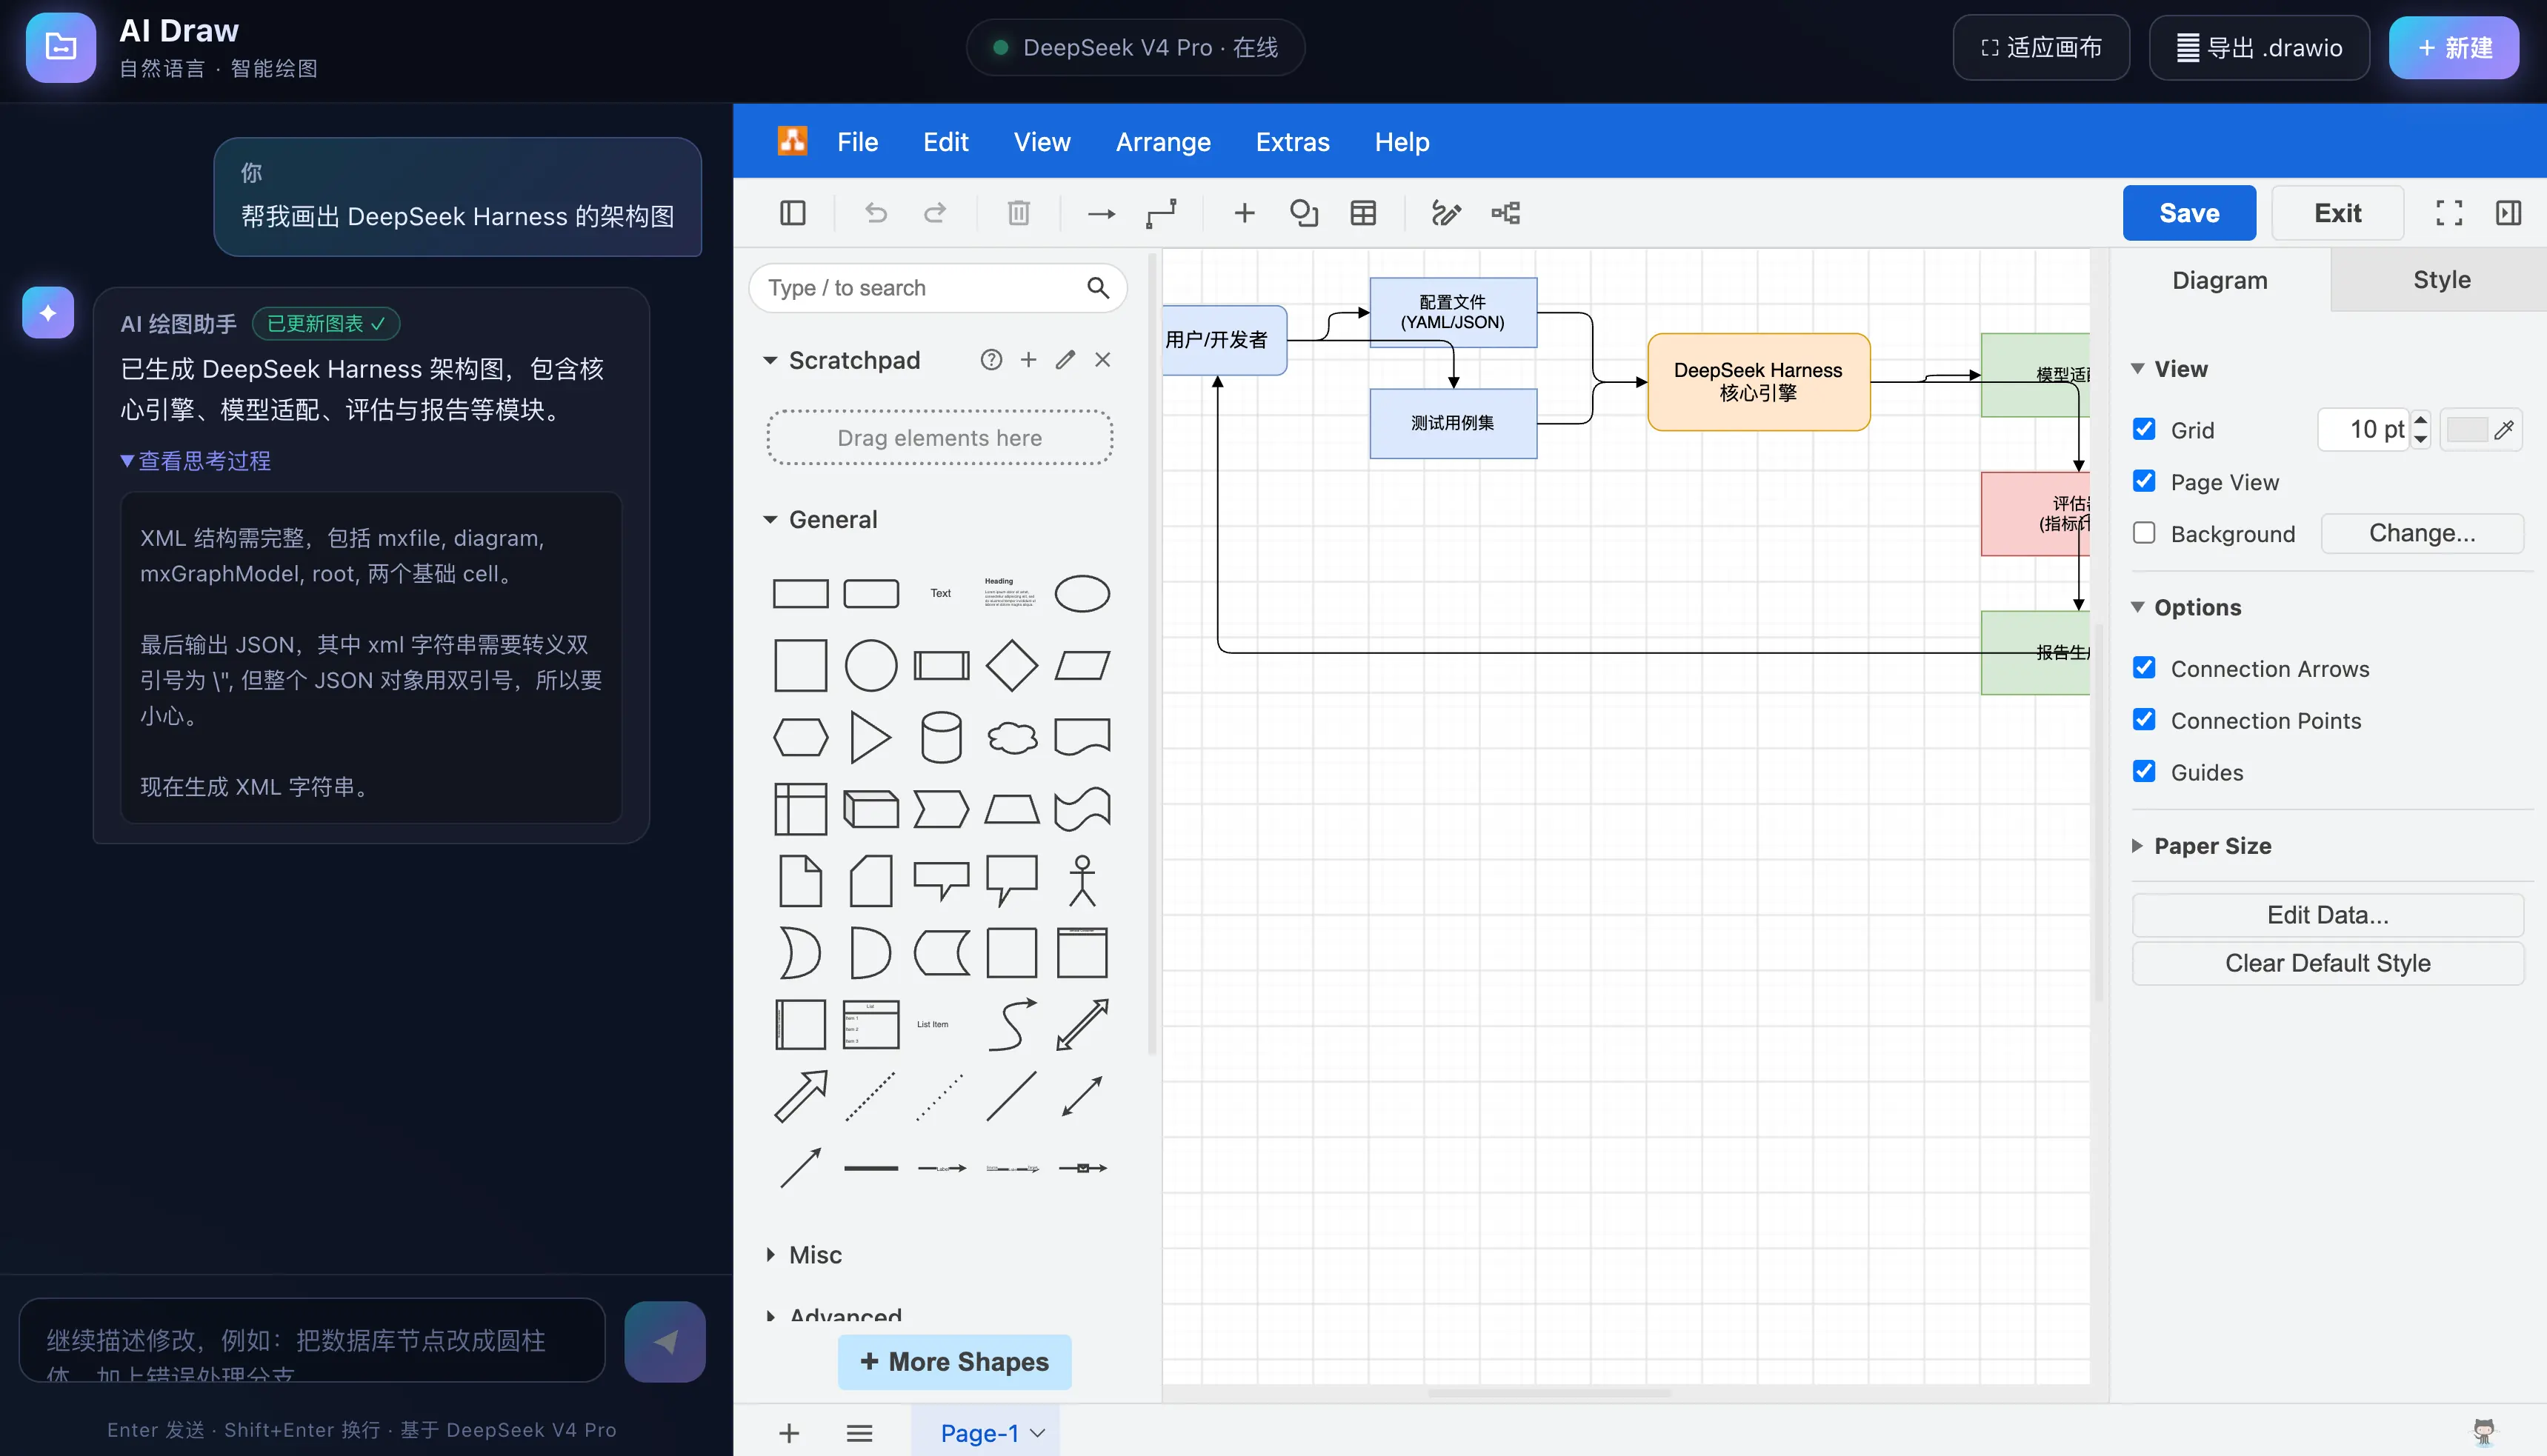This screenshot has width=2547, height=1456.
Task: Click the More Shapes button
Action: 954,1362
